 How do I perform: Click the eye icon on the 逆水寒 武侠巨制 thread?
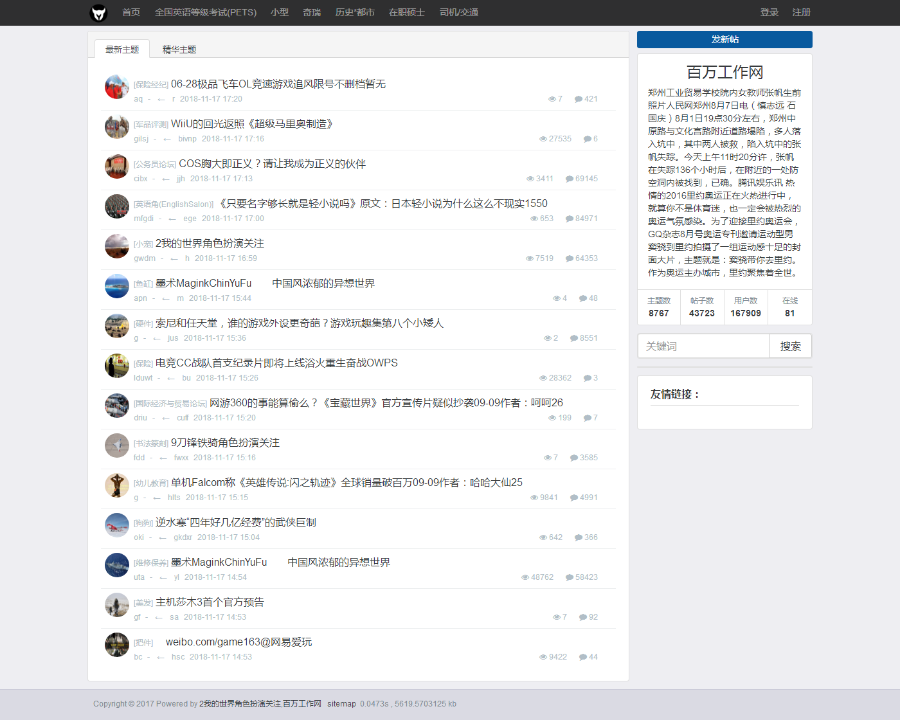pyautogui.click(x=543, y=537)
